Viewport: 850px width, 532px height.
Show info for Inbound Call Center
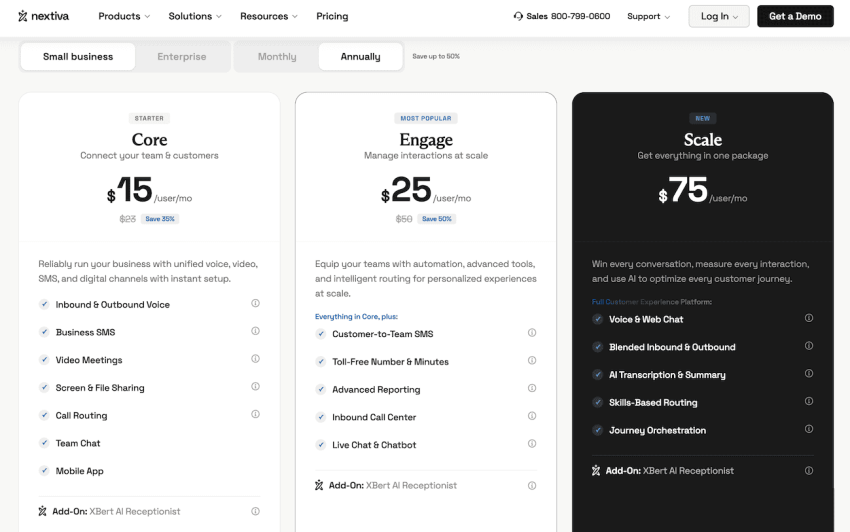[x=532, y=415]
